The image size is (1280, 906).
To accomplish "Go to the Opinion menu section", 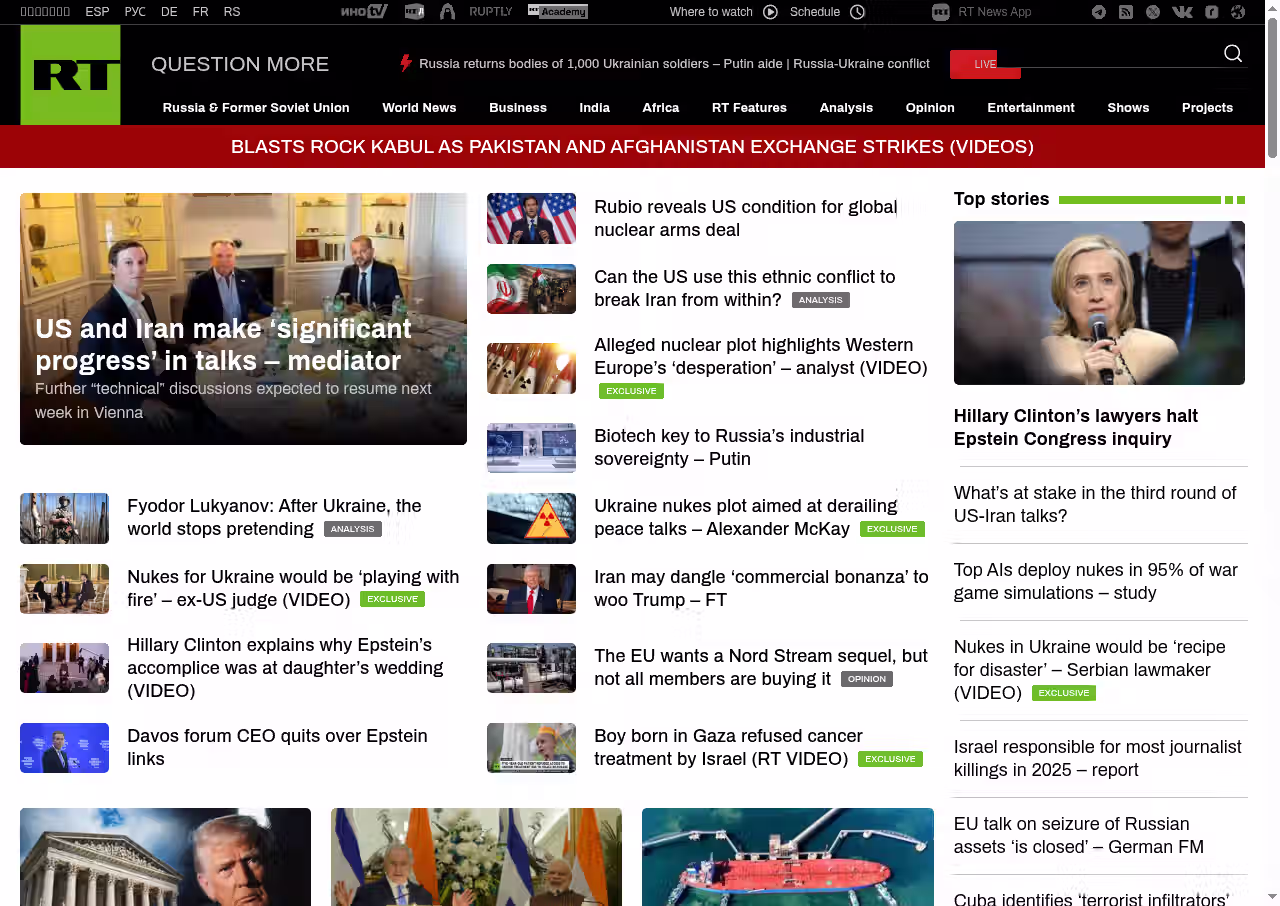I will point(929,108).
